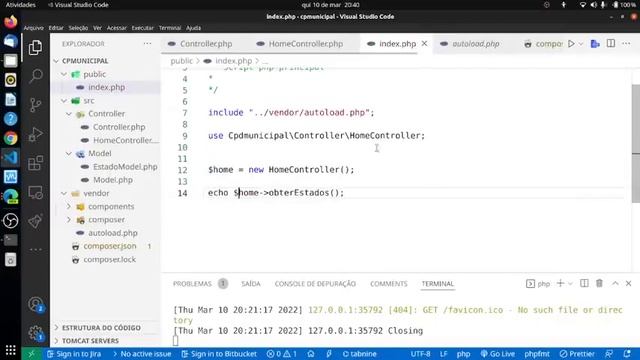Click Explorer panel more actions ellipsis
Screen dimensions: 640x360
click(147, 44)
